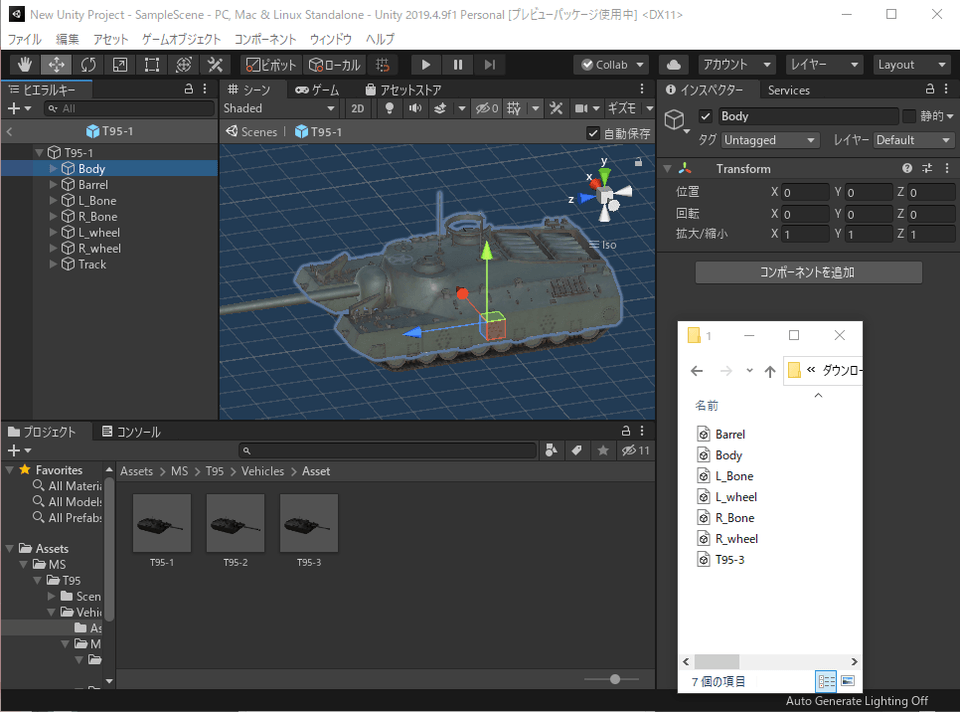Open cloud services icon

click(x=673, y=64)
